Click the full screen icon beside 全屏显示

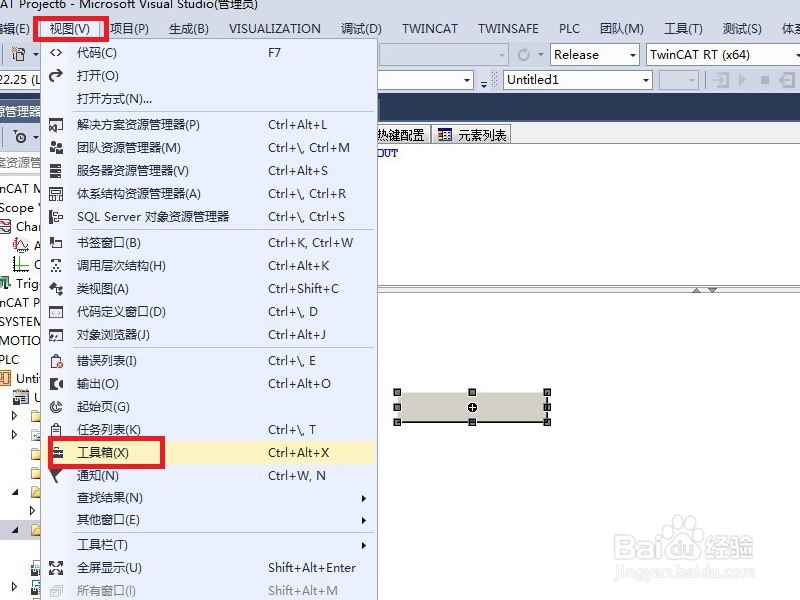click(56, 568)
